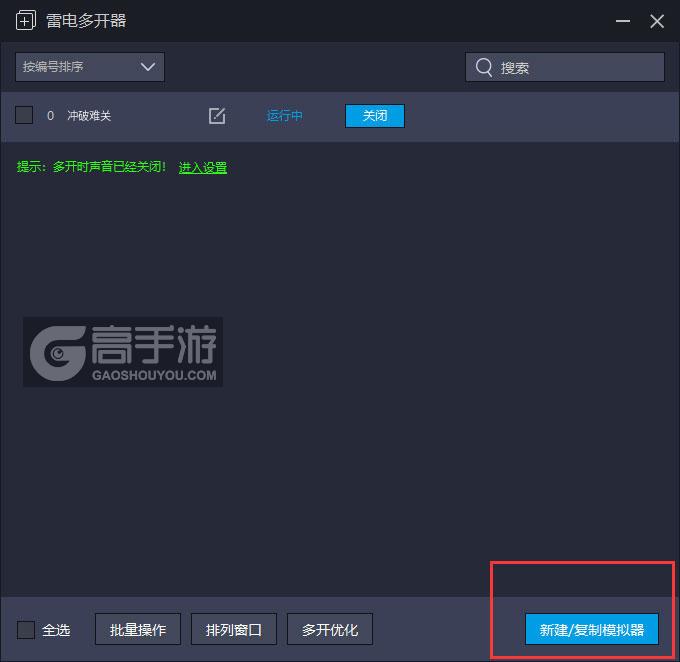
Task: Click the search magnifier icon
Action: point(484,67)
